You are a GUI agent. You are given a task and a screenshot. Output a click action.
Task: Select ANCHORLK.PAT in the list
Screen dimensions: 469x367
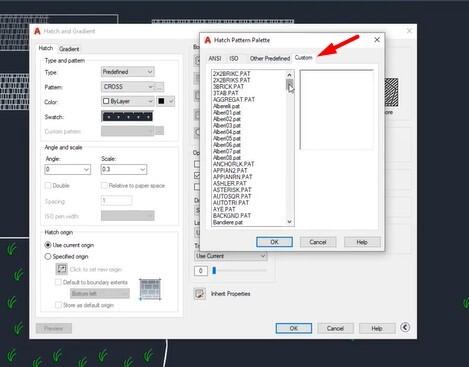pos(233,164)
